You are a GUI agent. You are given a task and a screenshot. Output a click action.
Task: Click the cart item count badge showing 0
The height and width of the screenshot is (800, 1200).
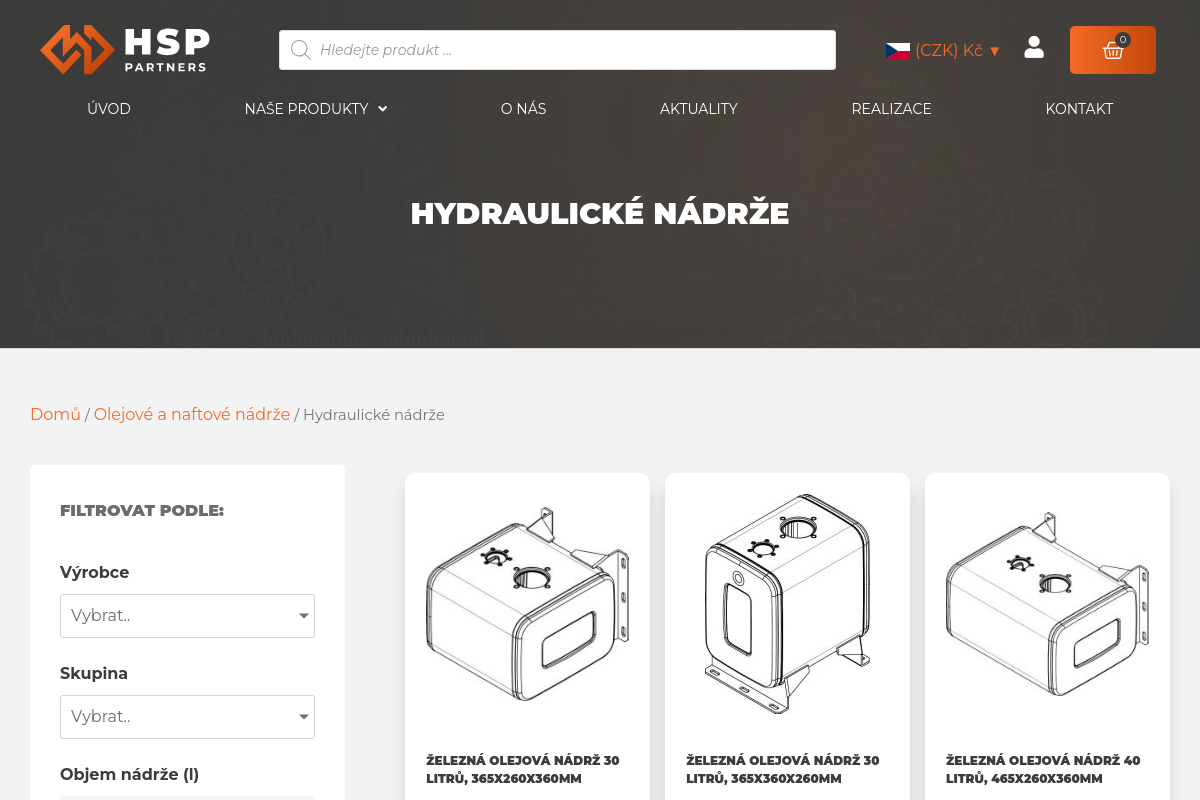pos(1123,40)
